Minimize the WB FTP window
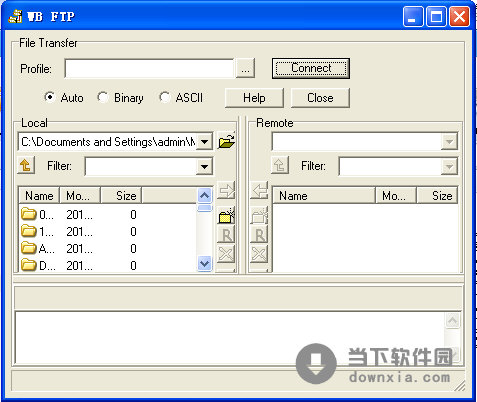This screenshot has height=402, width=477. click(x=412, y=16)
